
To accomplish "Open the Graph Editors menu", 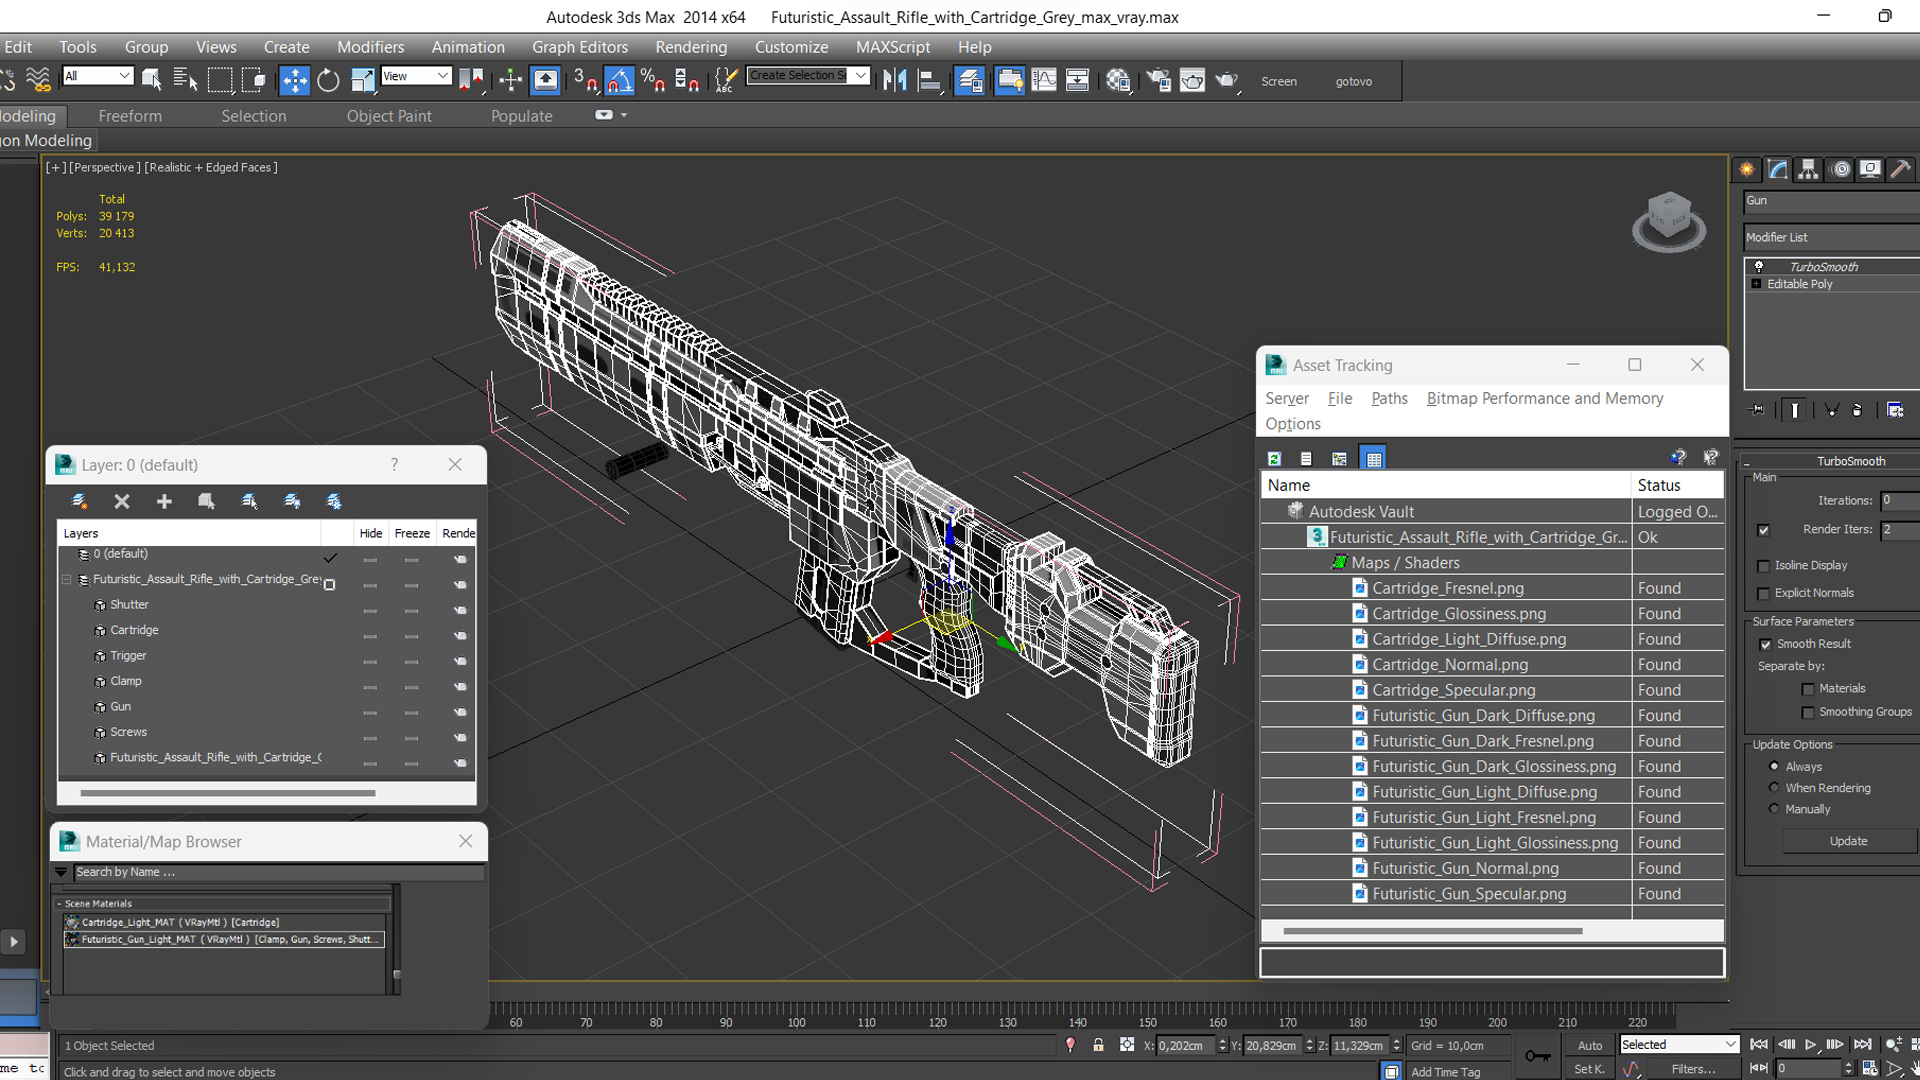I will click(x=580, y=47).
